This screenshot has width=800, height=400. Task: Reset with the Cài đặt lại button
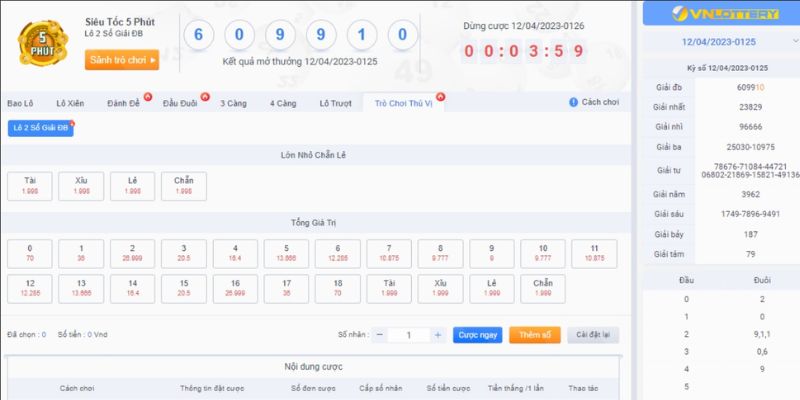click(x=593, y=335)
